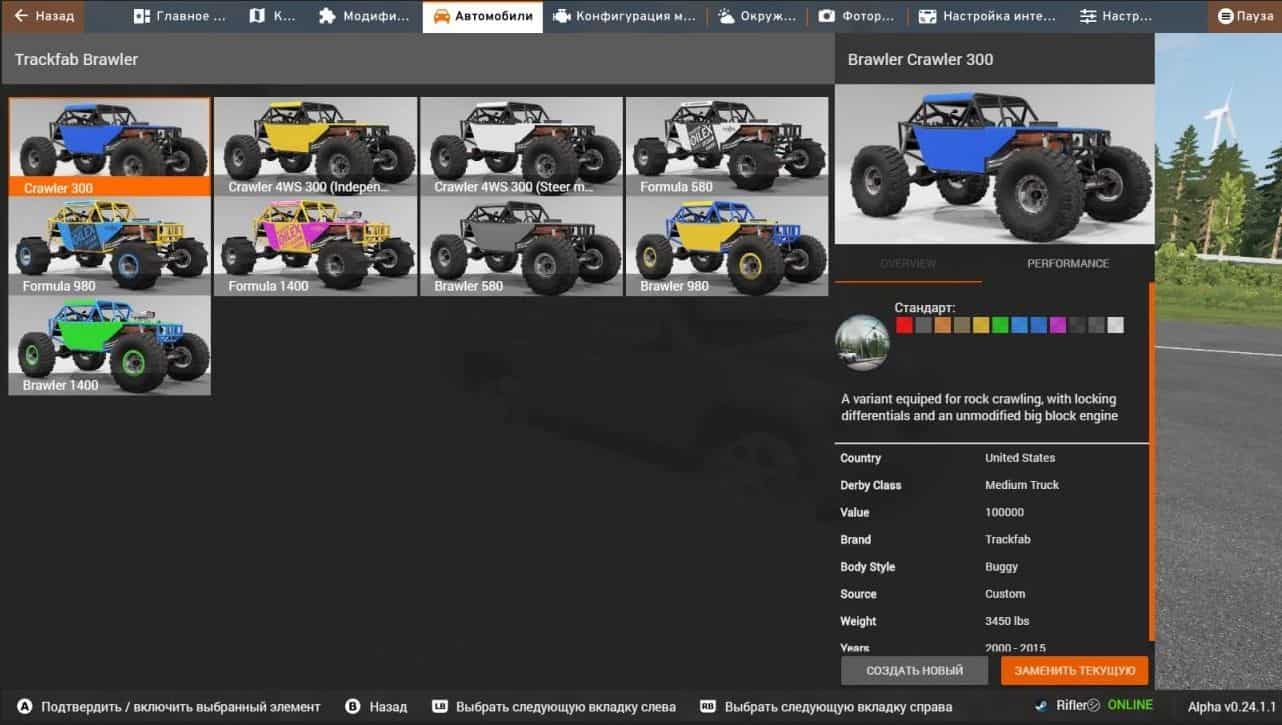This screenshot has width=1282, height=725.
Task: Switch to the PERFORMANCE tab
Action: click(x=1067, y=263)
